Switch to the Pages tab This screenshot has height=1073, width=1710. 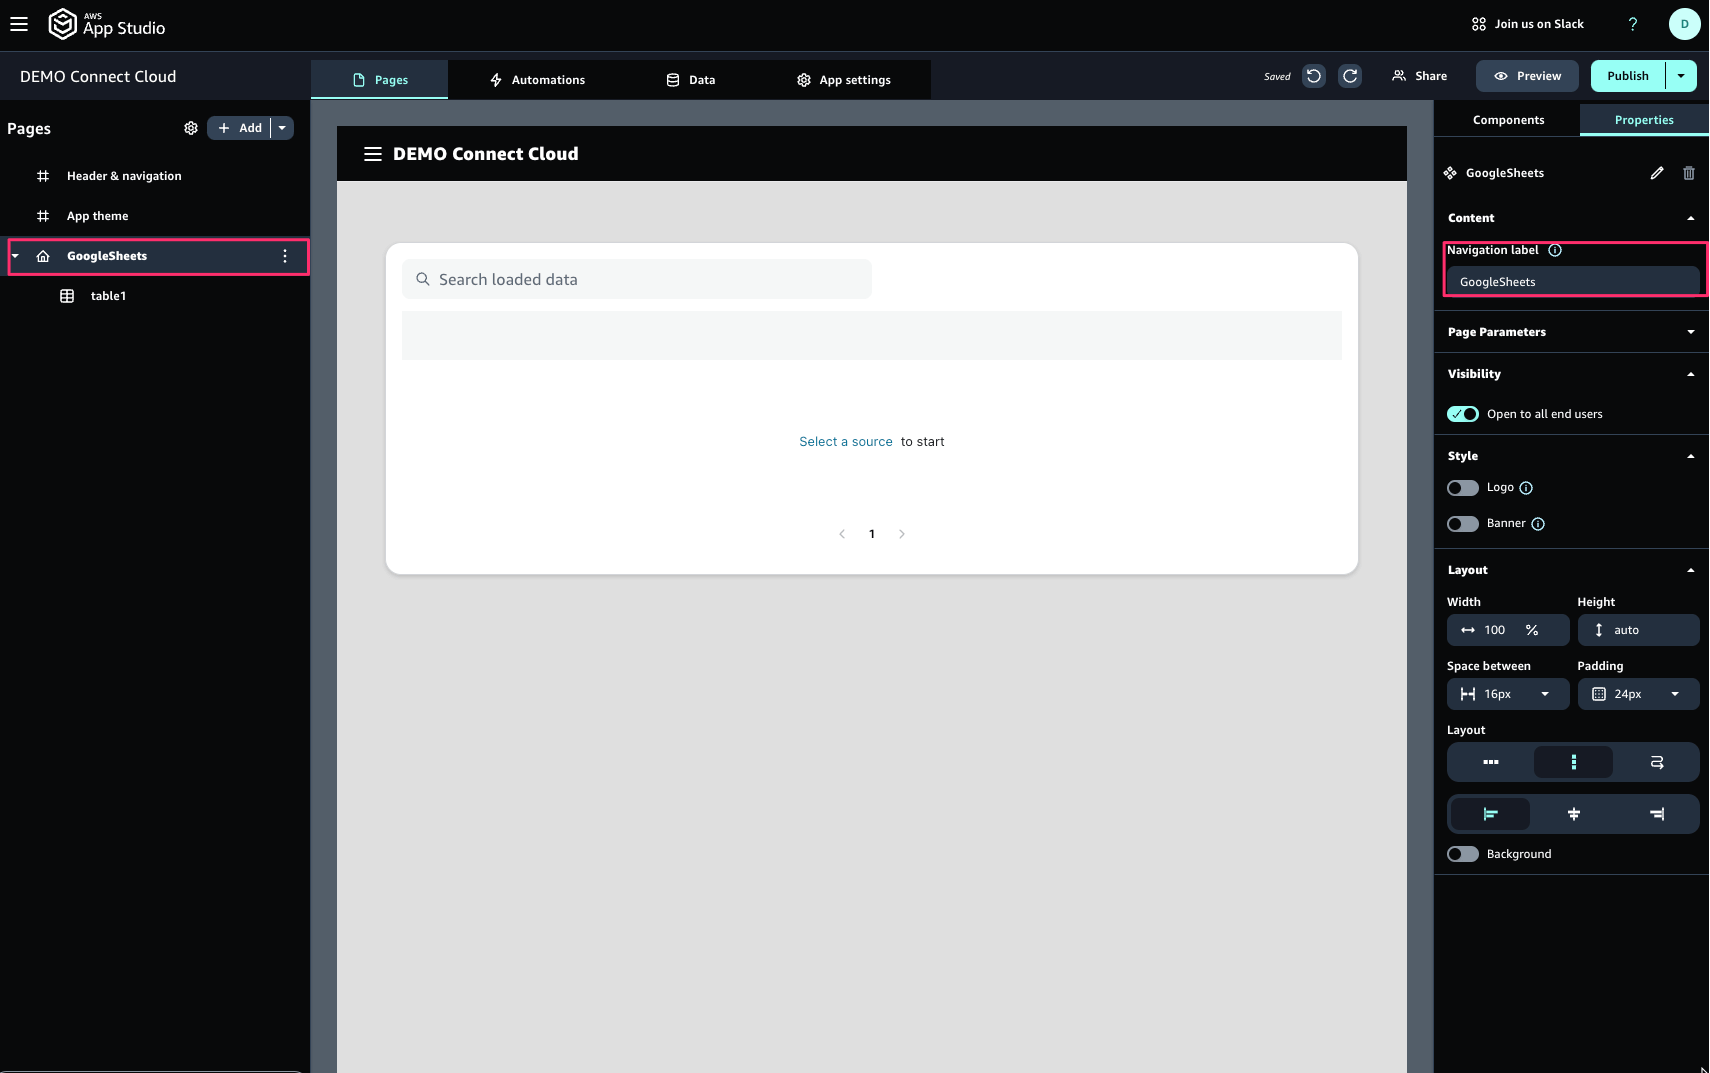click(380, 80)
